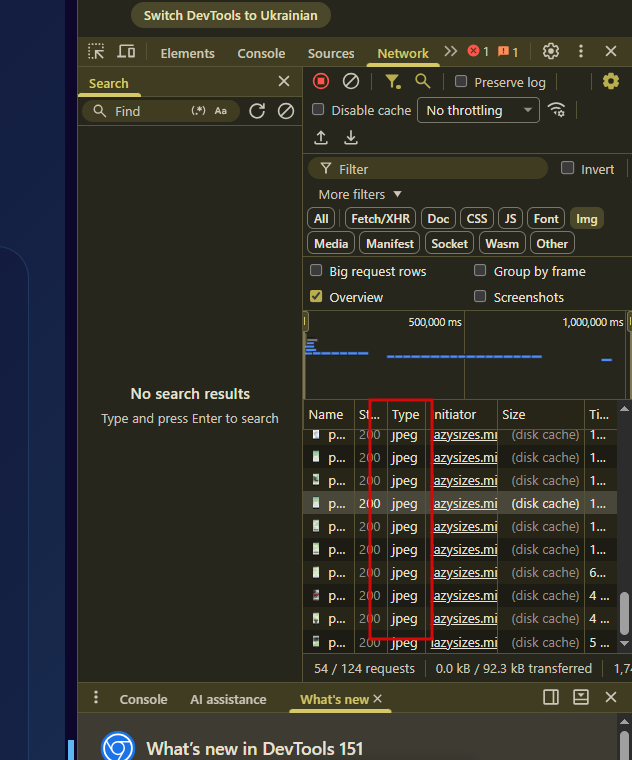Screen dimensions: 632x760
Task: Open the red error count indicator
Action: pyautogui.click(x=478, y=51)
